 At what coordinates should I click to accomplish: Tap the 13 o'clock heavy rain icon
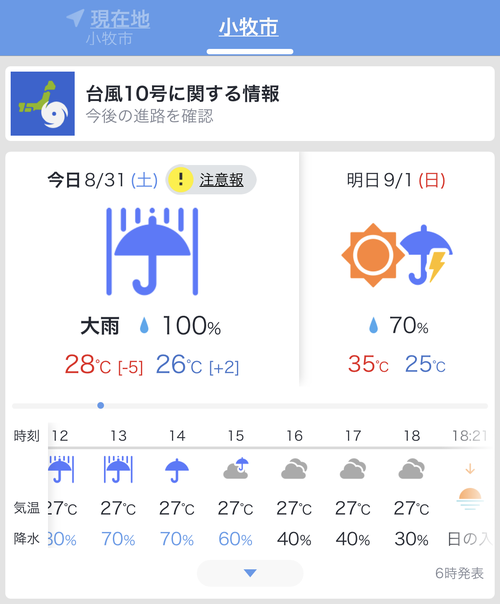coord(118,470)
